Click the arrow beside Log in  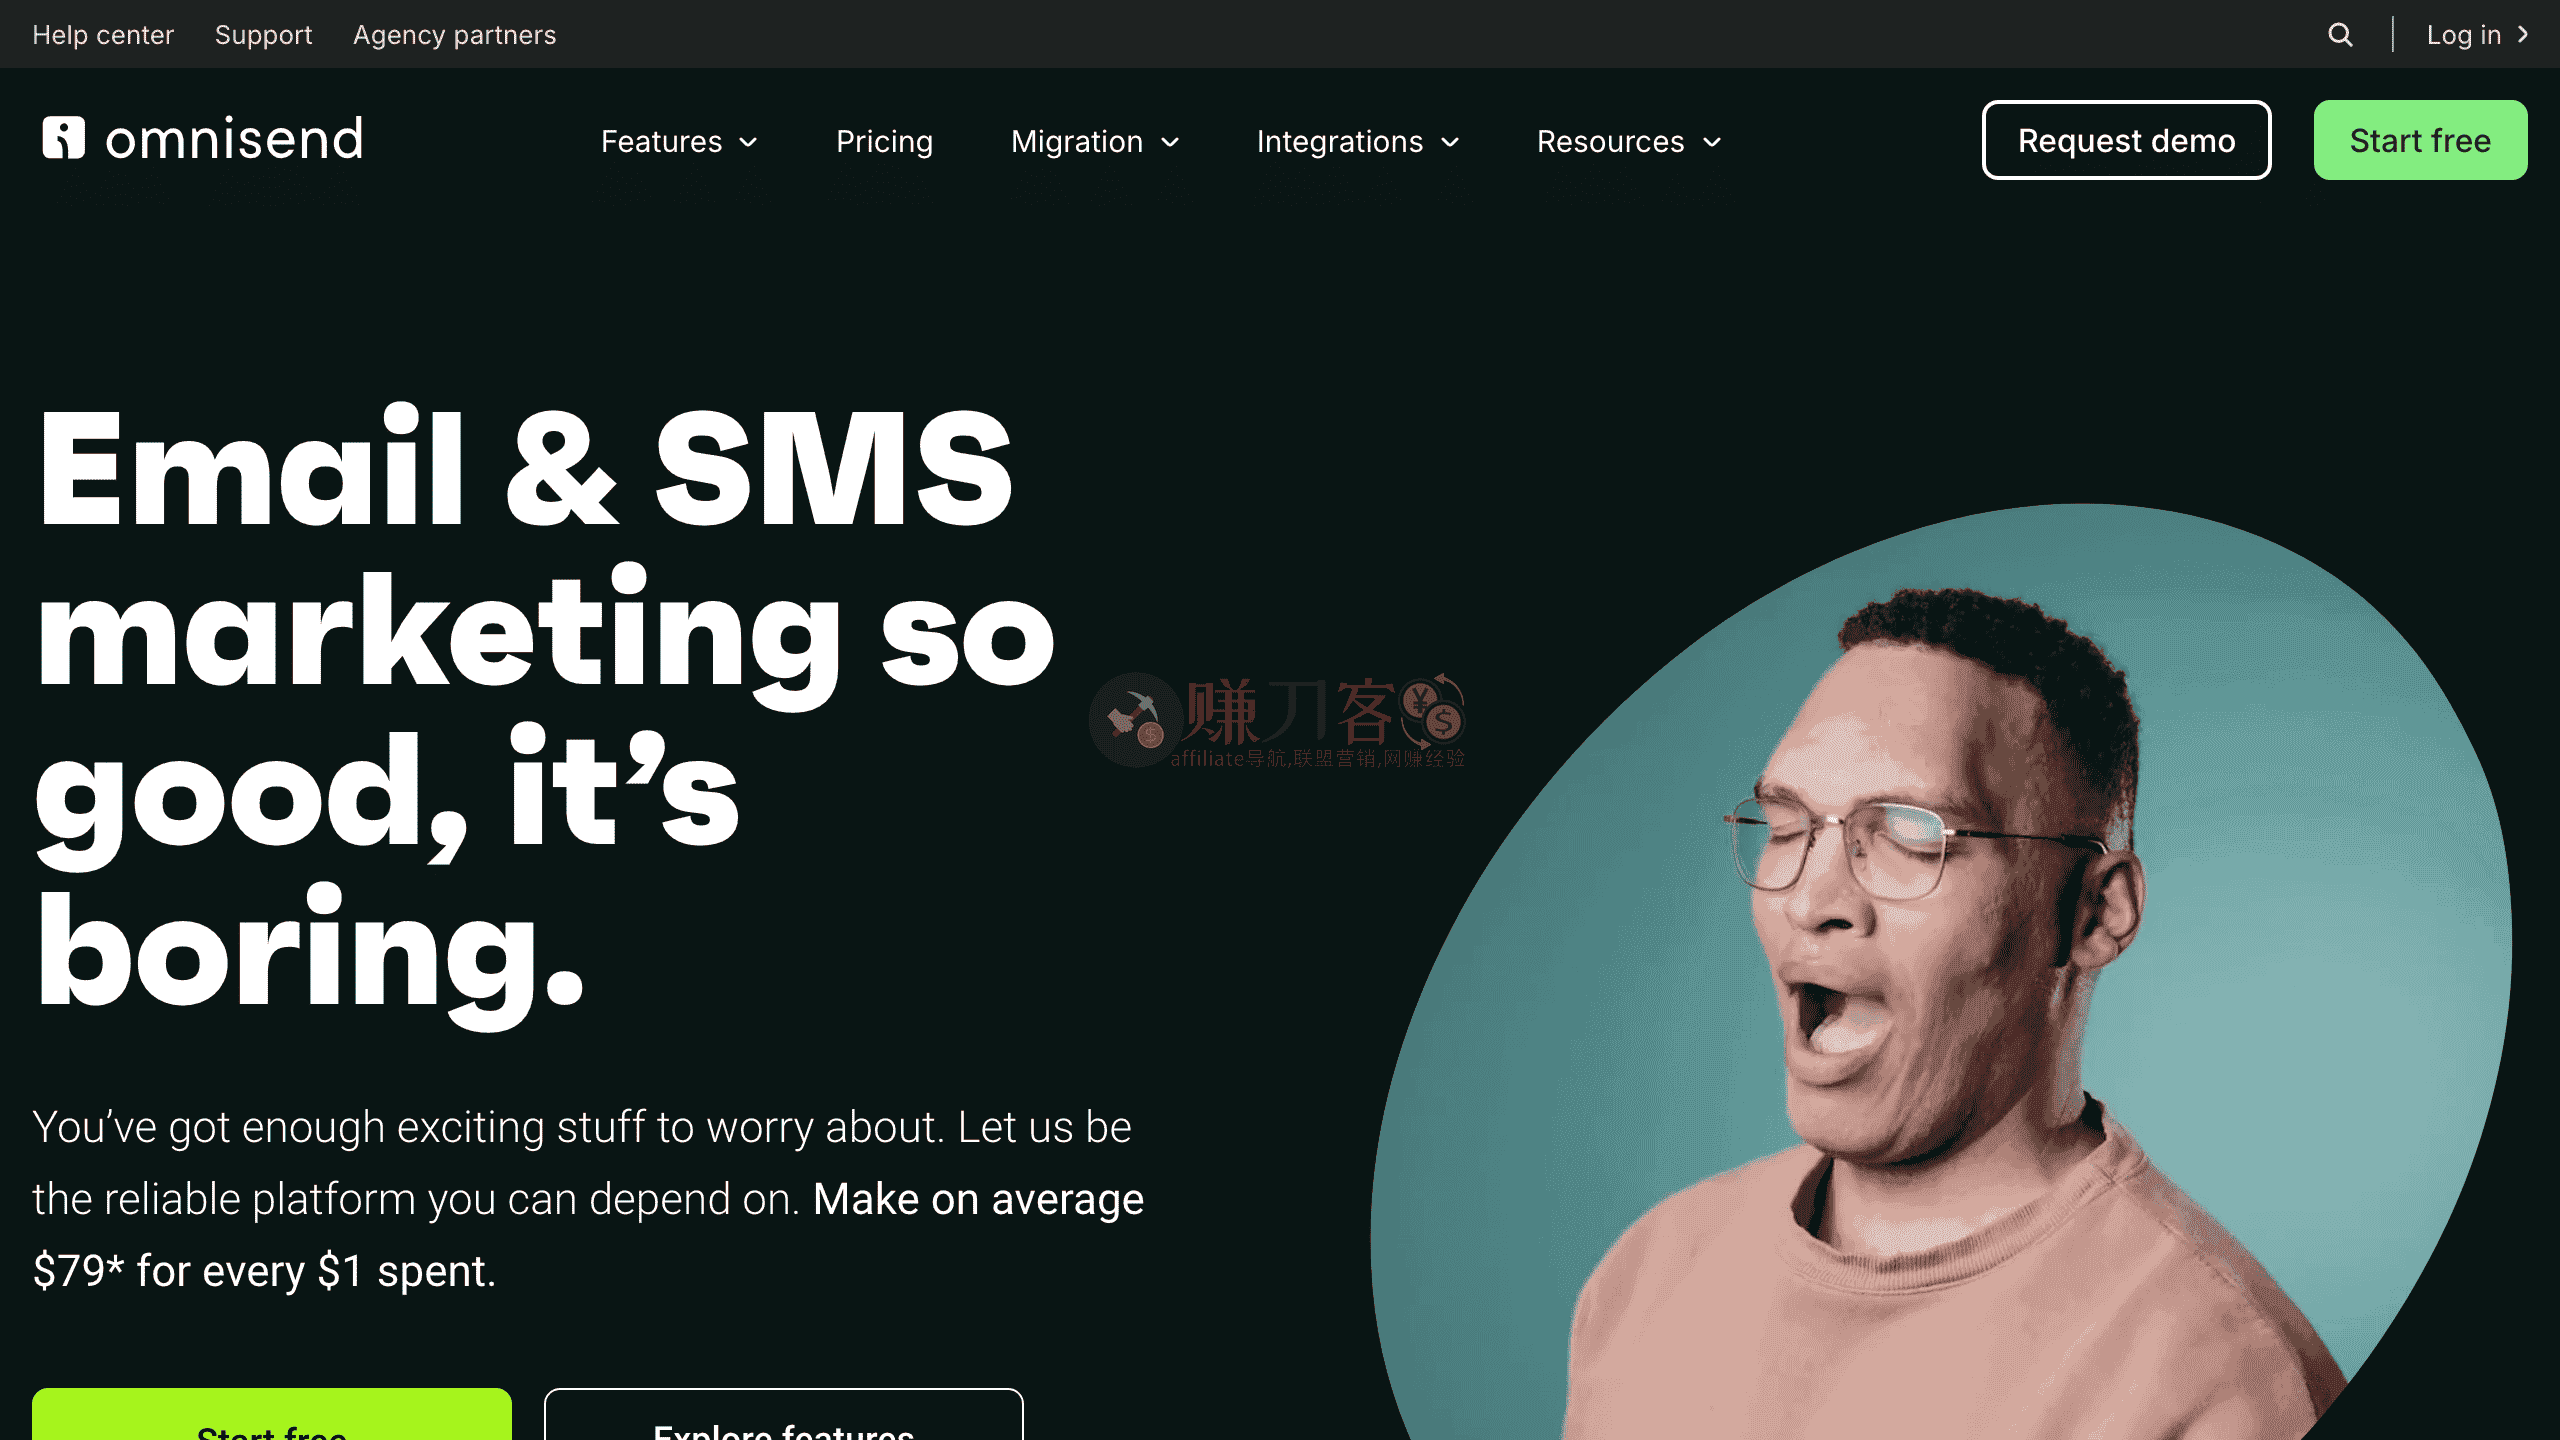click(2523, 35)
